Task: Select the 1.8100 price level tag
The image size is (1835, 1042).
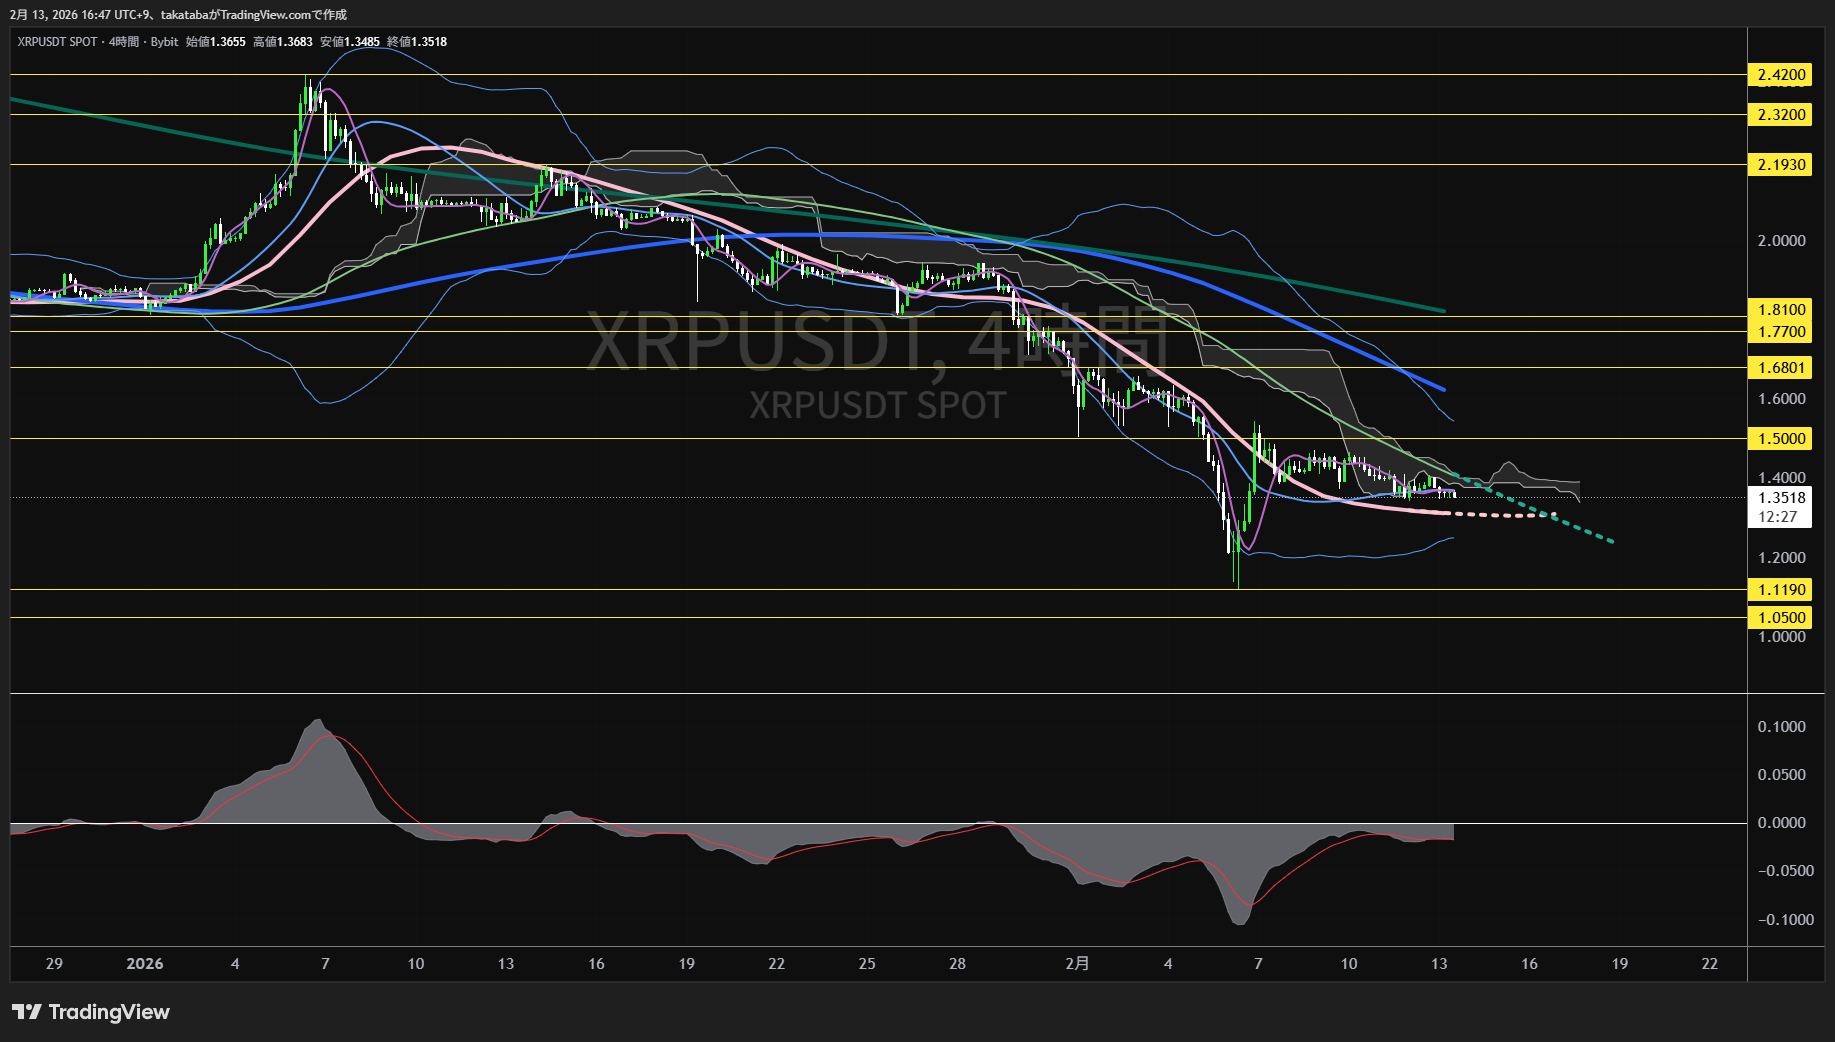Action: pyautogui.click(x=1781, y=310)
